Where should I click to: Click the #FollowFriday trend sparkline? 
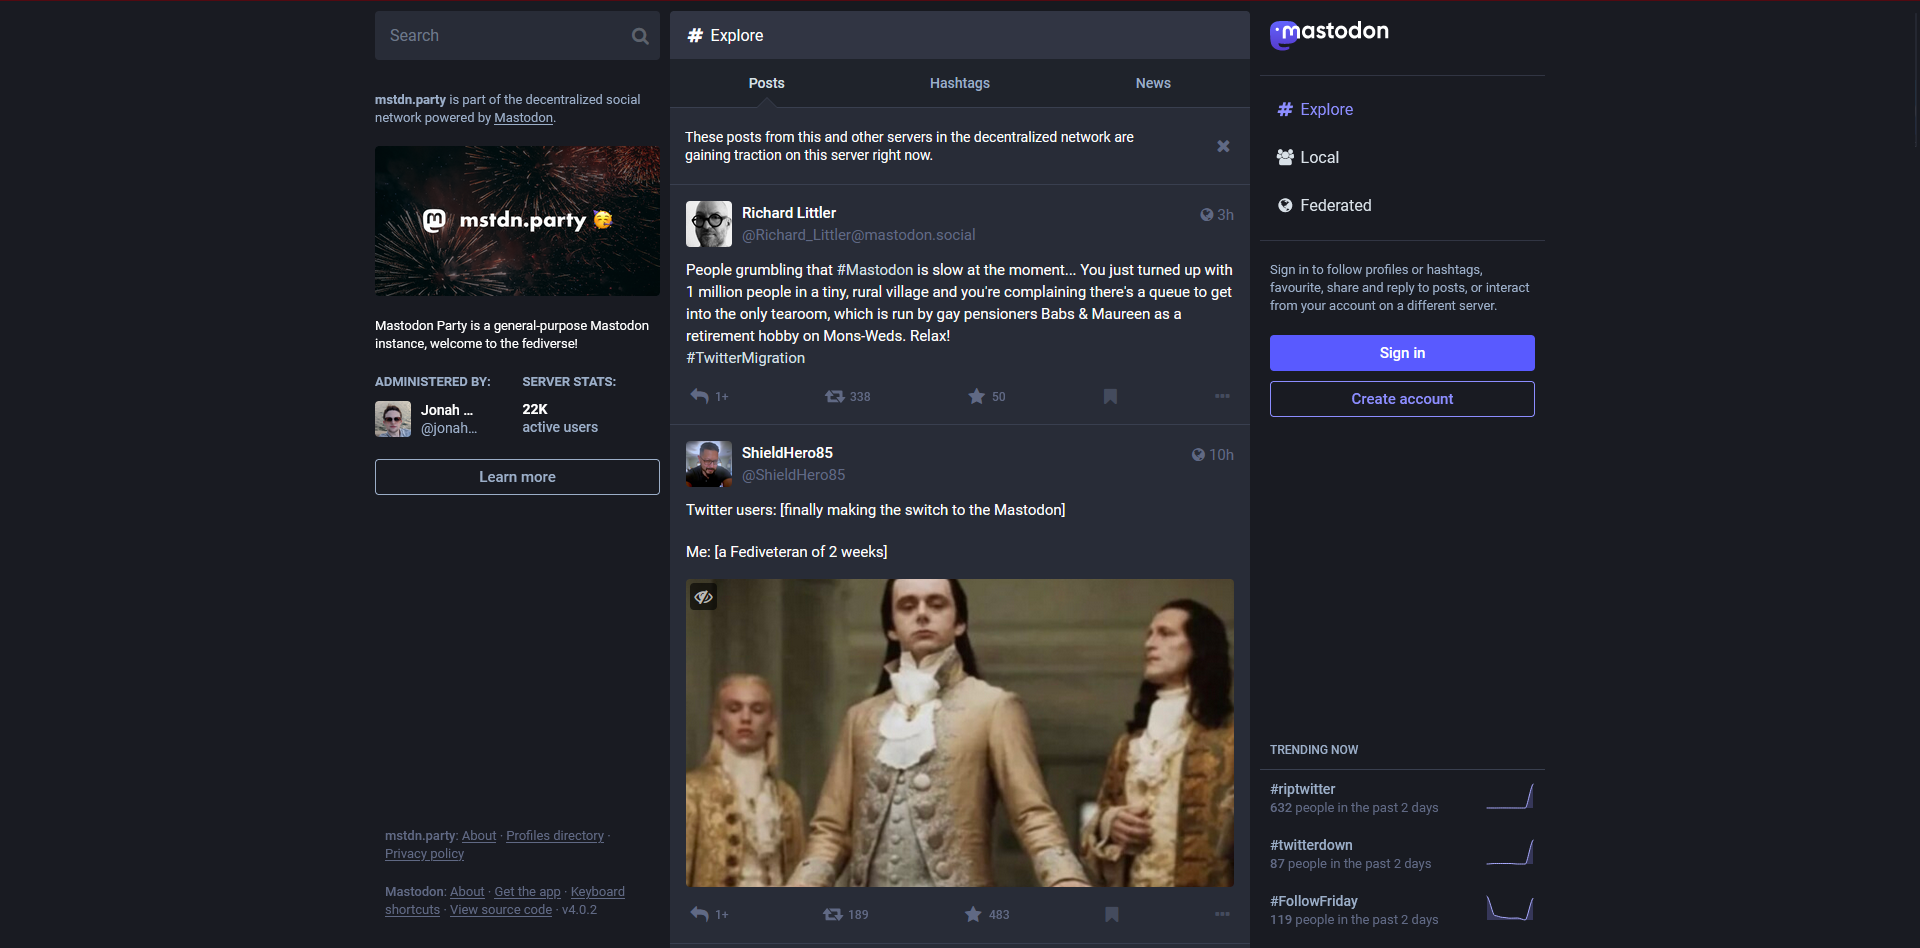click(1510, 909)
